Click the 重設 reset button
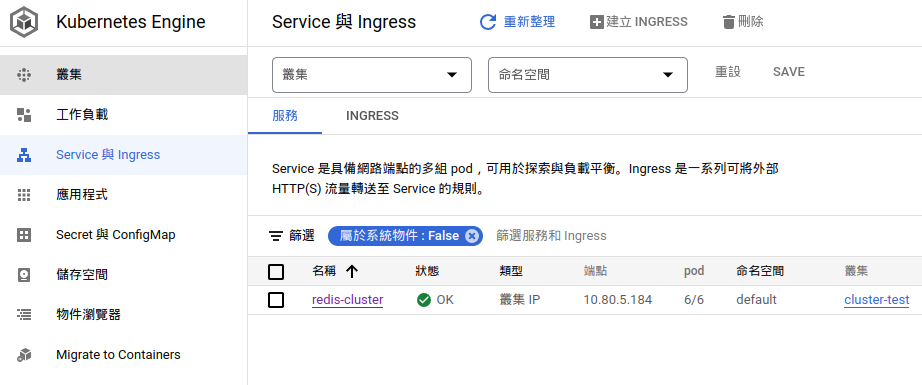Screen dimensions: 922x385 click(728, 72)
